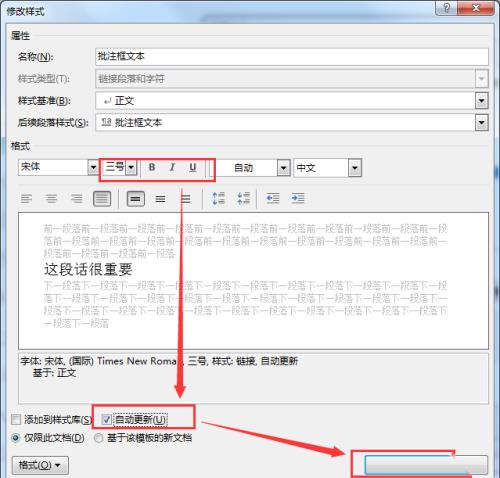Open 中文 language dropdown

(355, 168)
